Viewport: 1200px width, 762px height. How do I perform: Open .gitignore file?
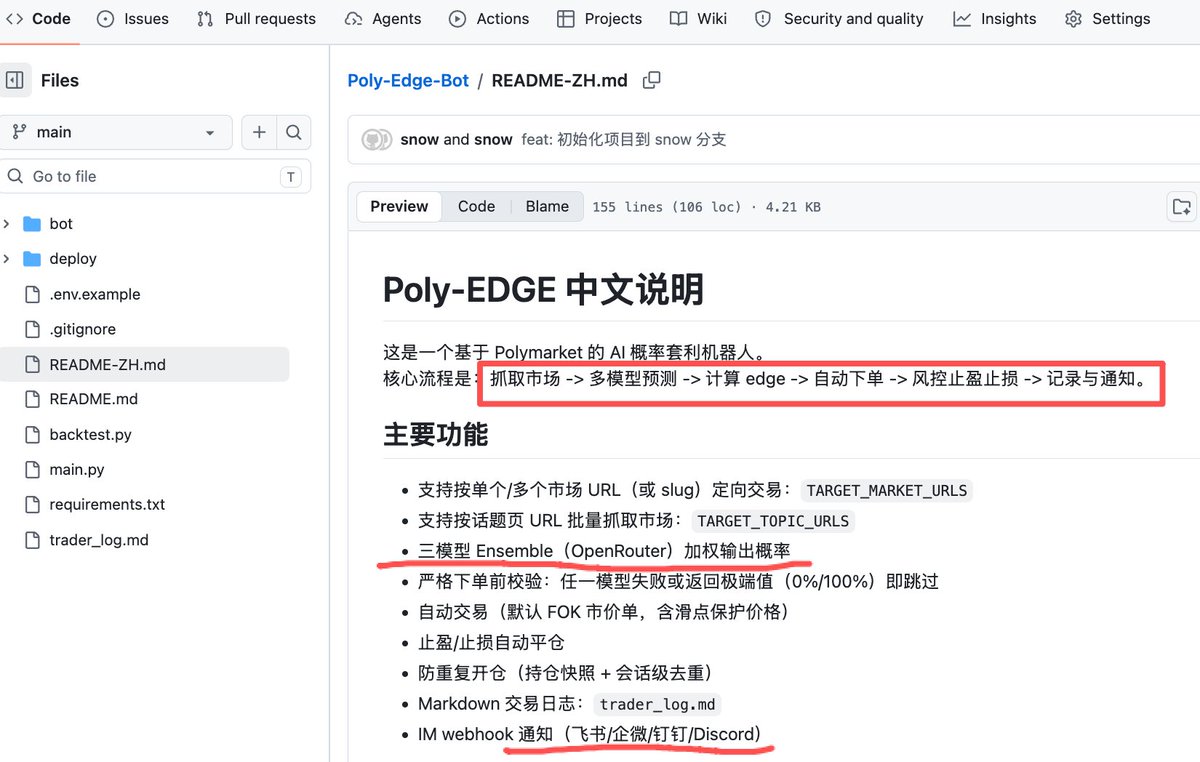[x=83, y=329]
